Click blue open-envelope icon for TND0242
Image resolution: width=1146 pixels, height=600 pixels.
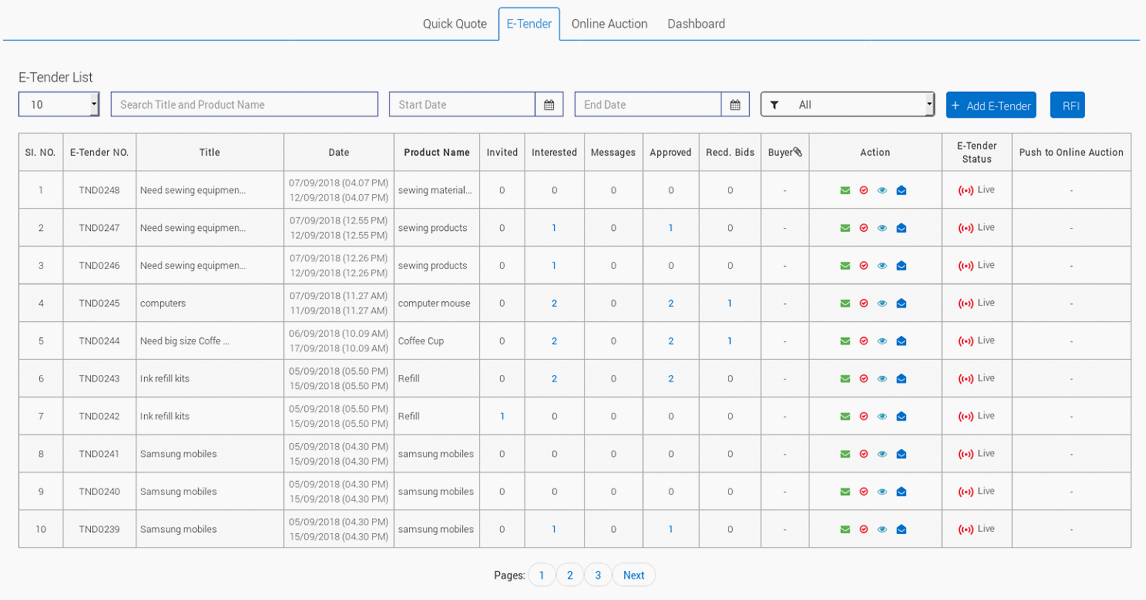[x=901, y=416]
